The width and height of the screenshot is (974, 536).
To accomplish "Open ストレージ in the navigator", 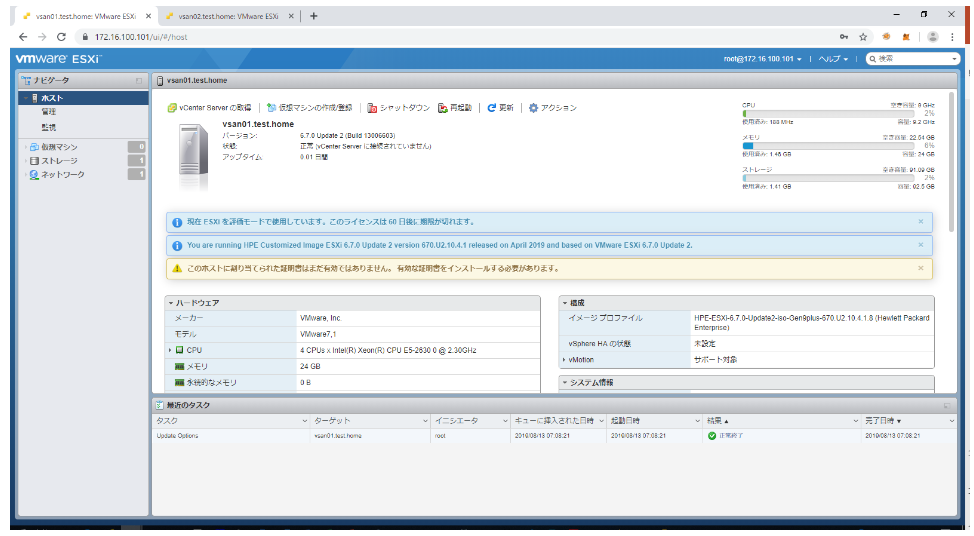I will click(x=59, y=161).
